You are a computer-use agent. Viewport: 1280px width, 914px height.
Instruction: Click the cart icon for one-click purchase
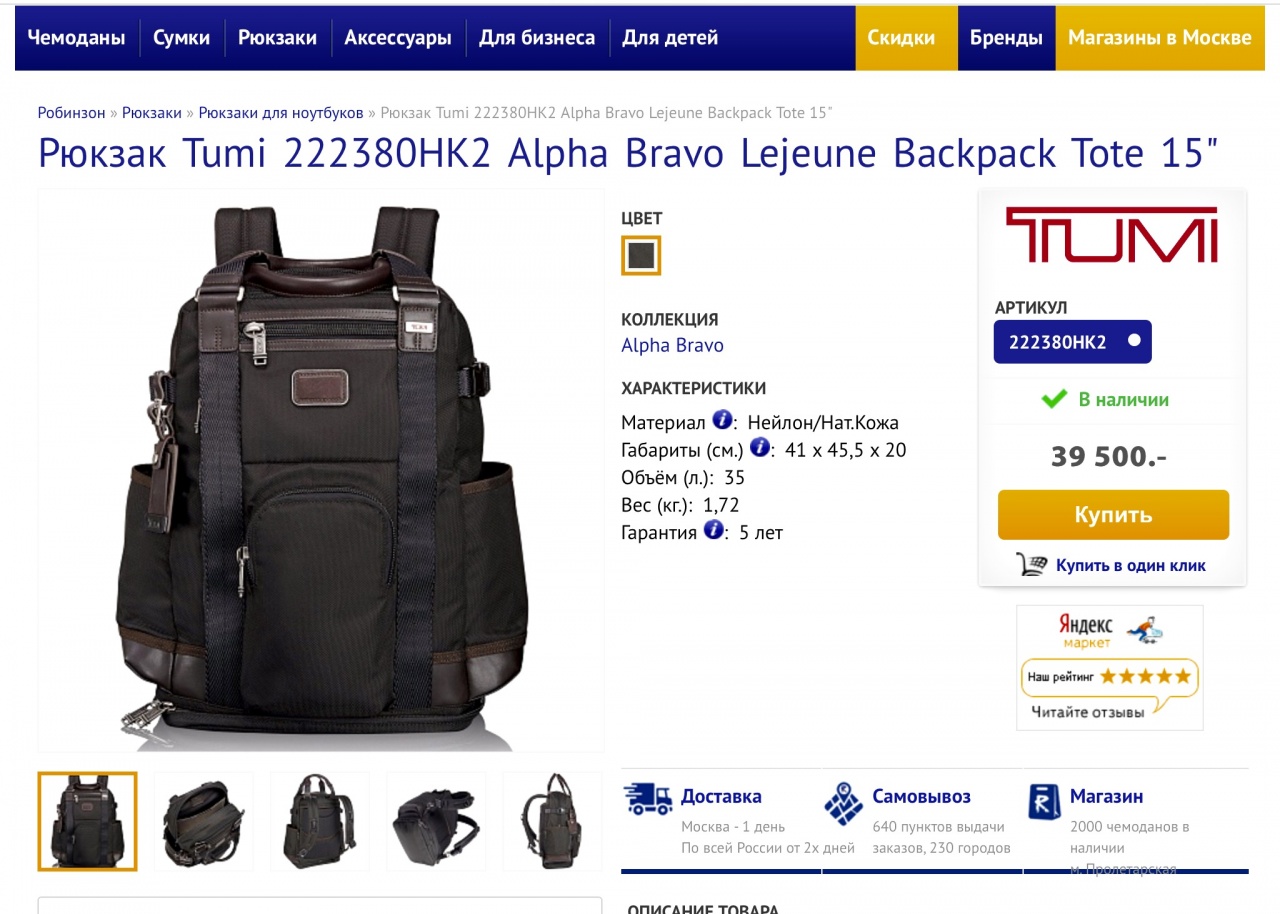coord(1031,565)
